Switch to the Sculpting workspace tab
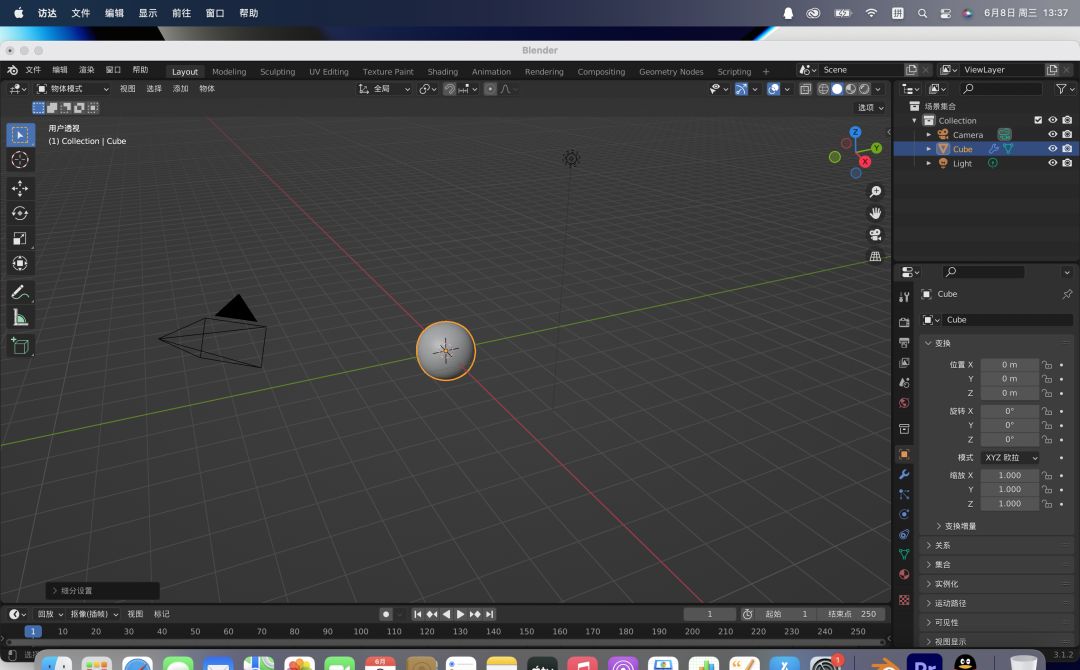This screenshot has height=670, width=1080. pos(277,72)
